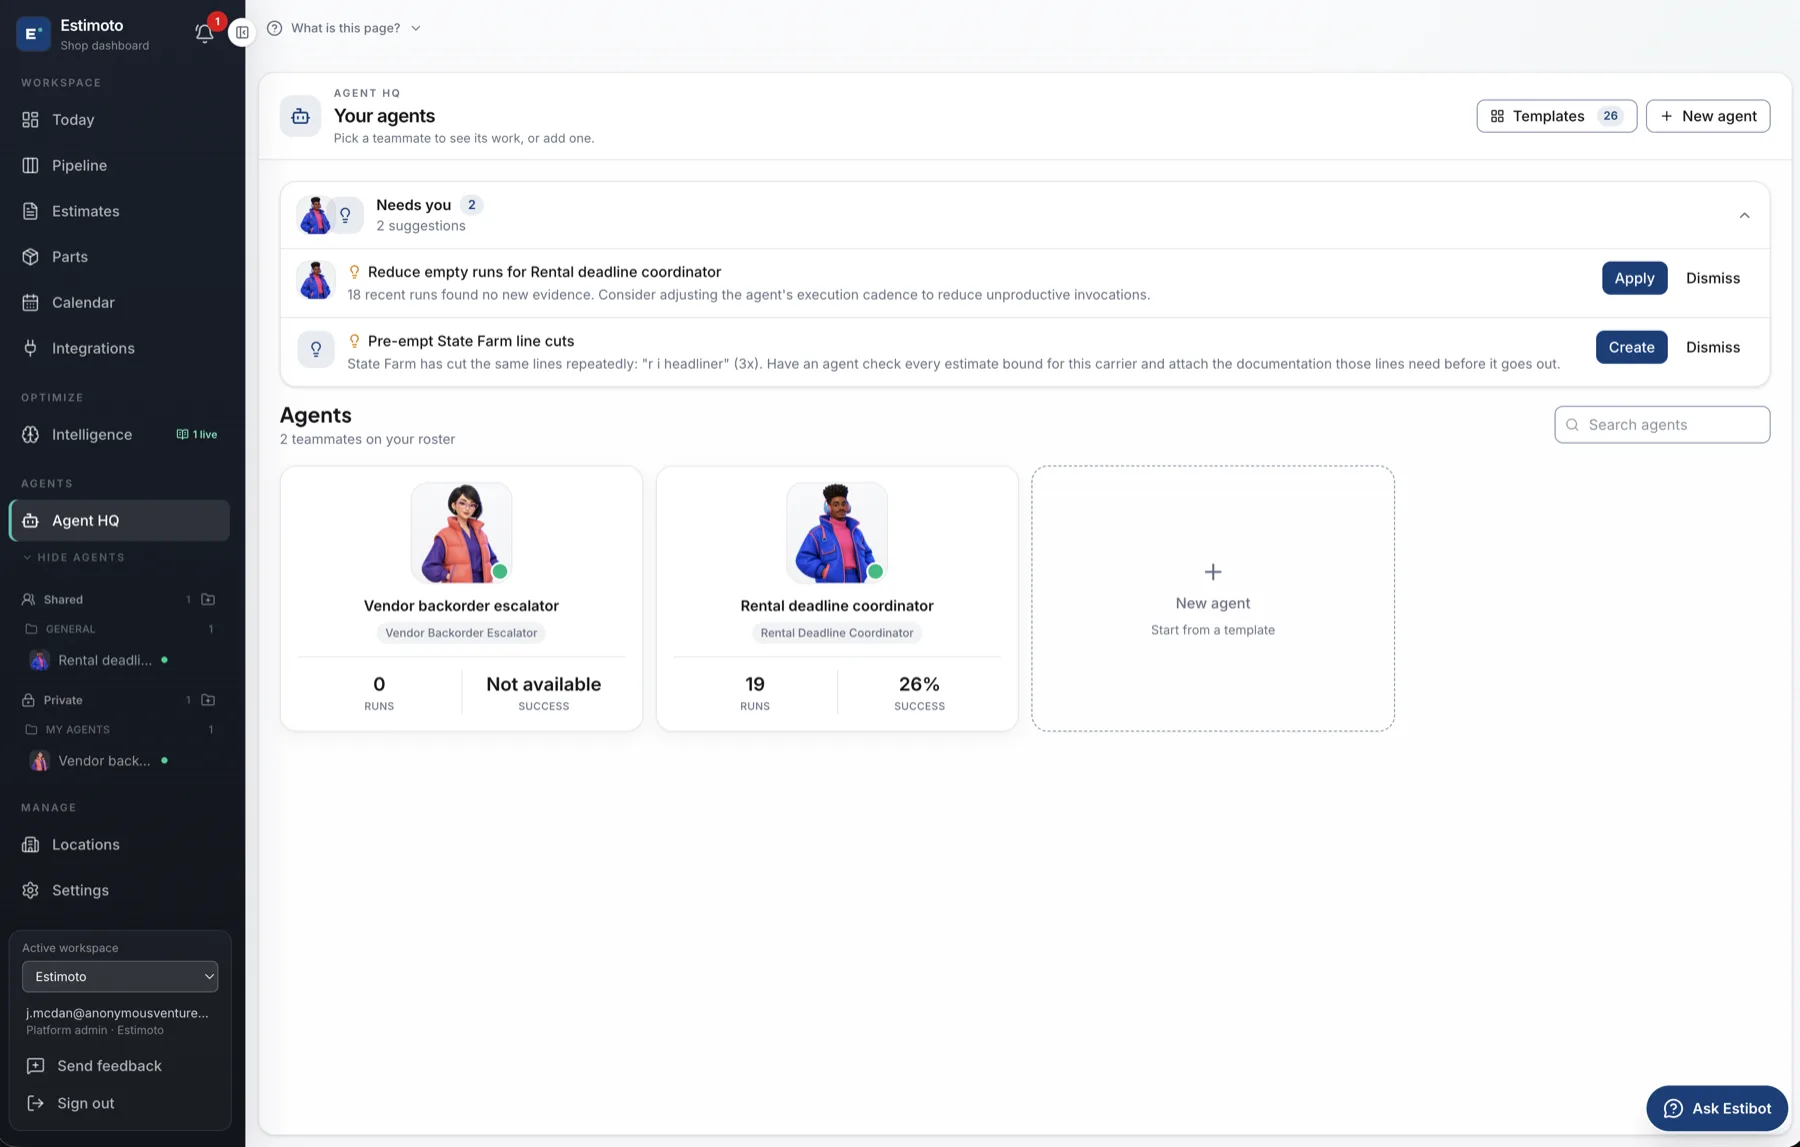1800x1147 pixels.
Task: Dismiss the State Farm line cuts suggestion
Action: pyautogui.click(x=1713, y=347)
